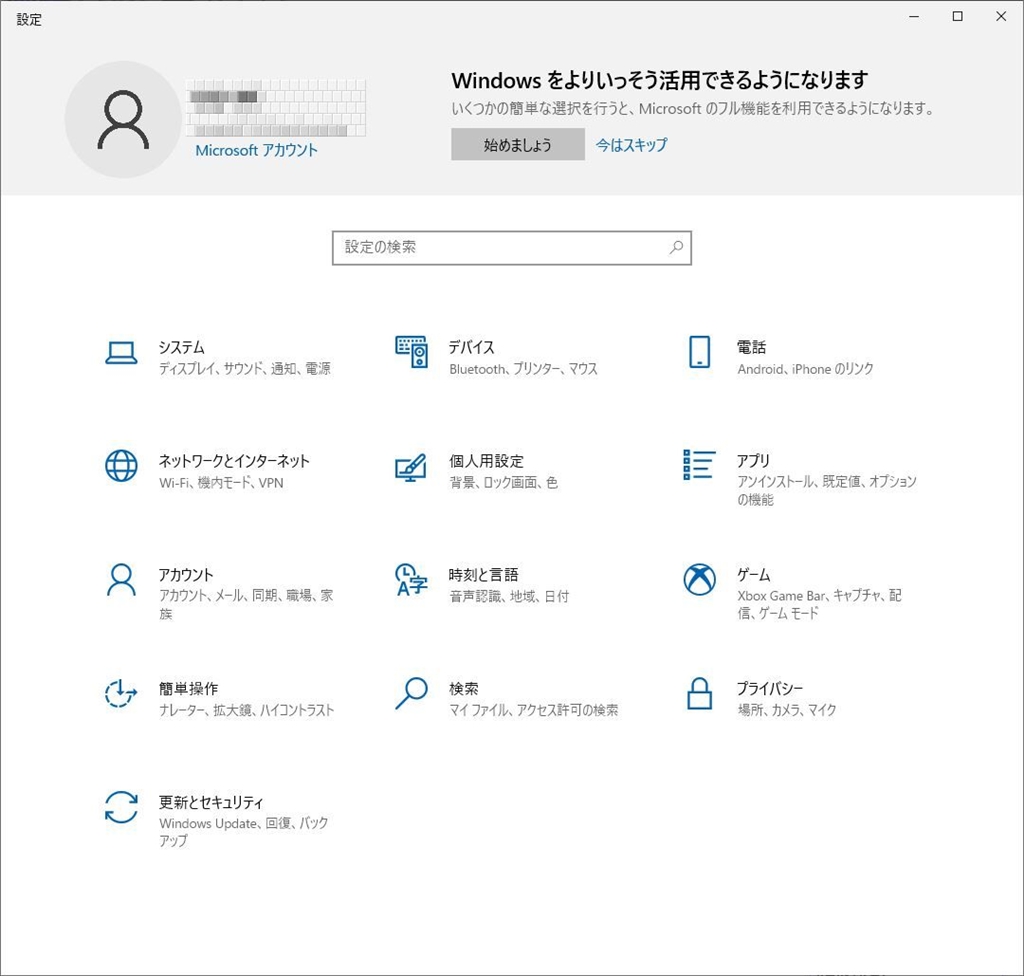1024x976 pixels.
Task: Click the text マイ ファイル、アクセス許可の検索
Action: click(534, 709)
